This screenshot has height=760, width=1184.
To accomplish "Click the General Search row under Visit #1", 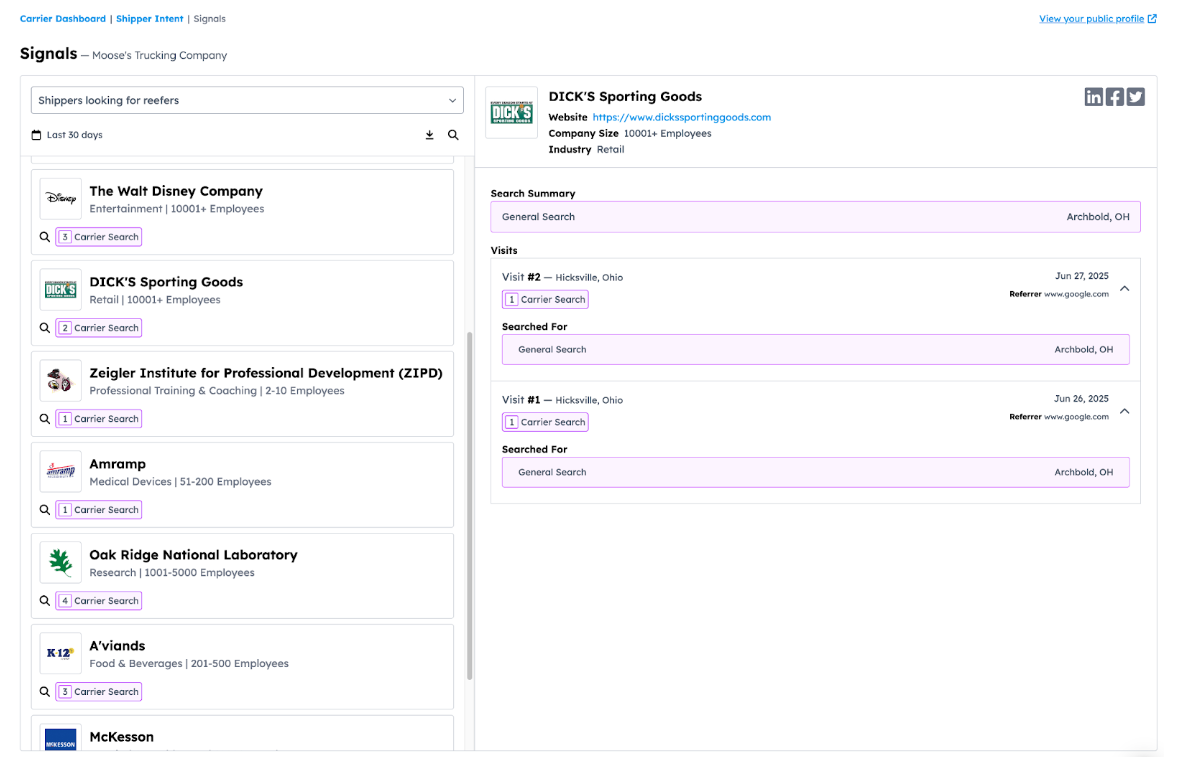I will [x=816, y=473].
